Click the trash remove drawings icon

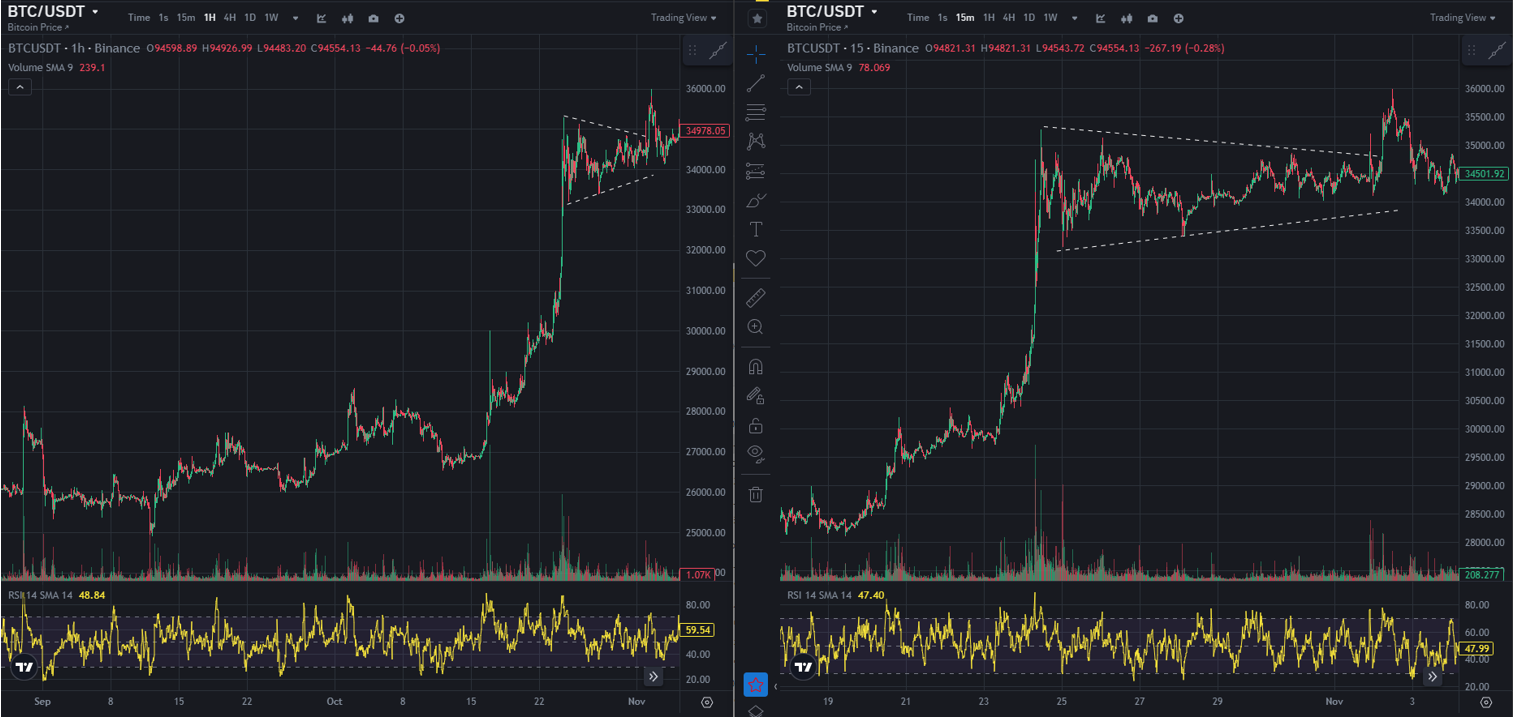pyautogui.click(x=756, y=494)
